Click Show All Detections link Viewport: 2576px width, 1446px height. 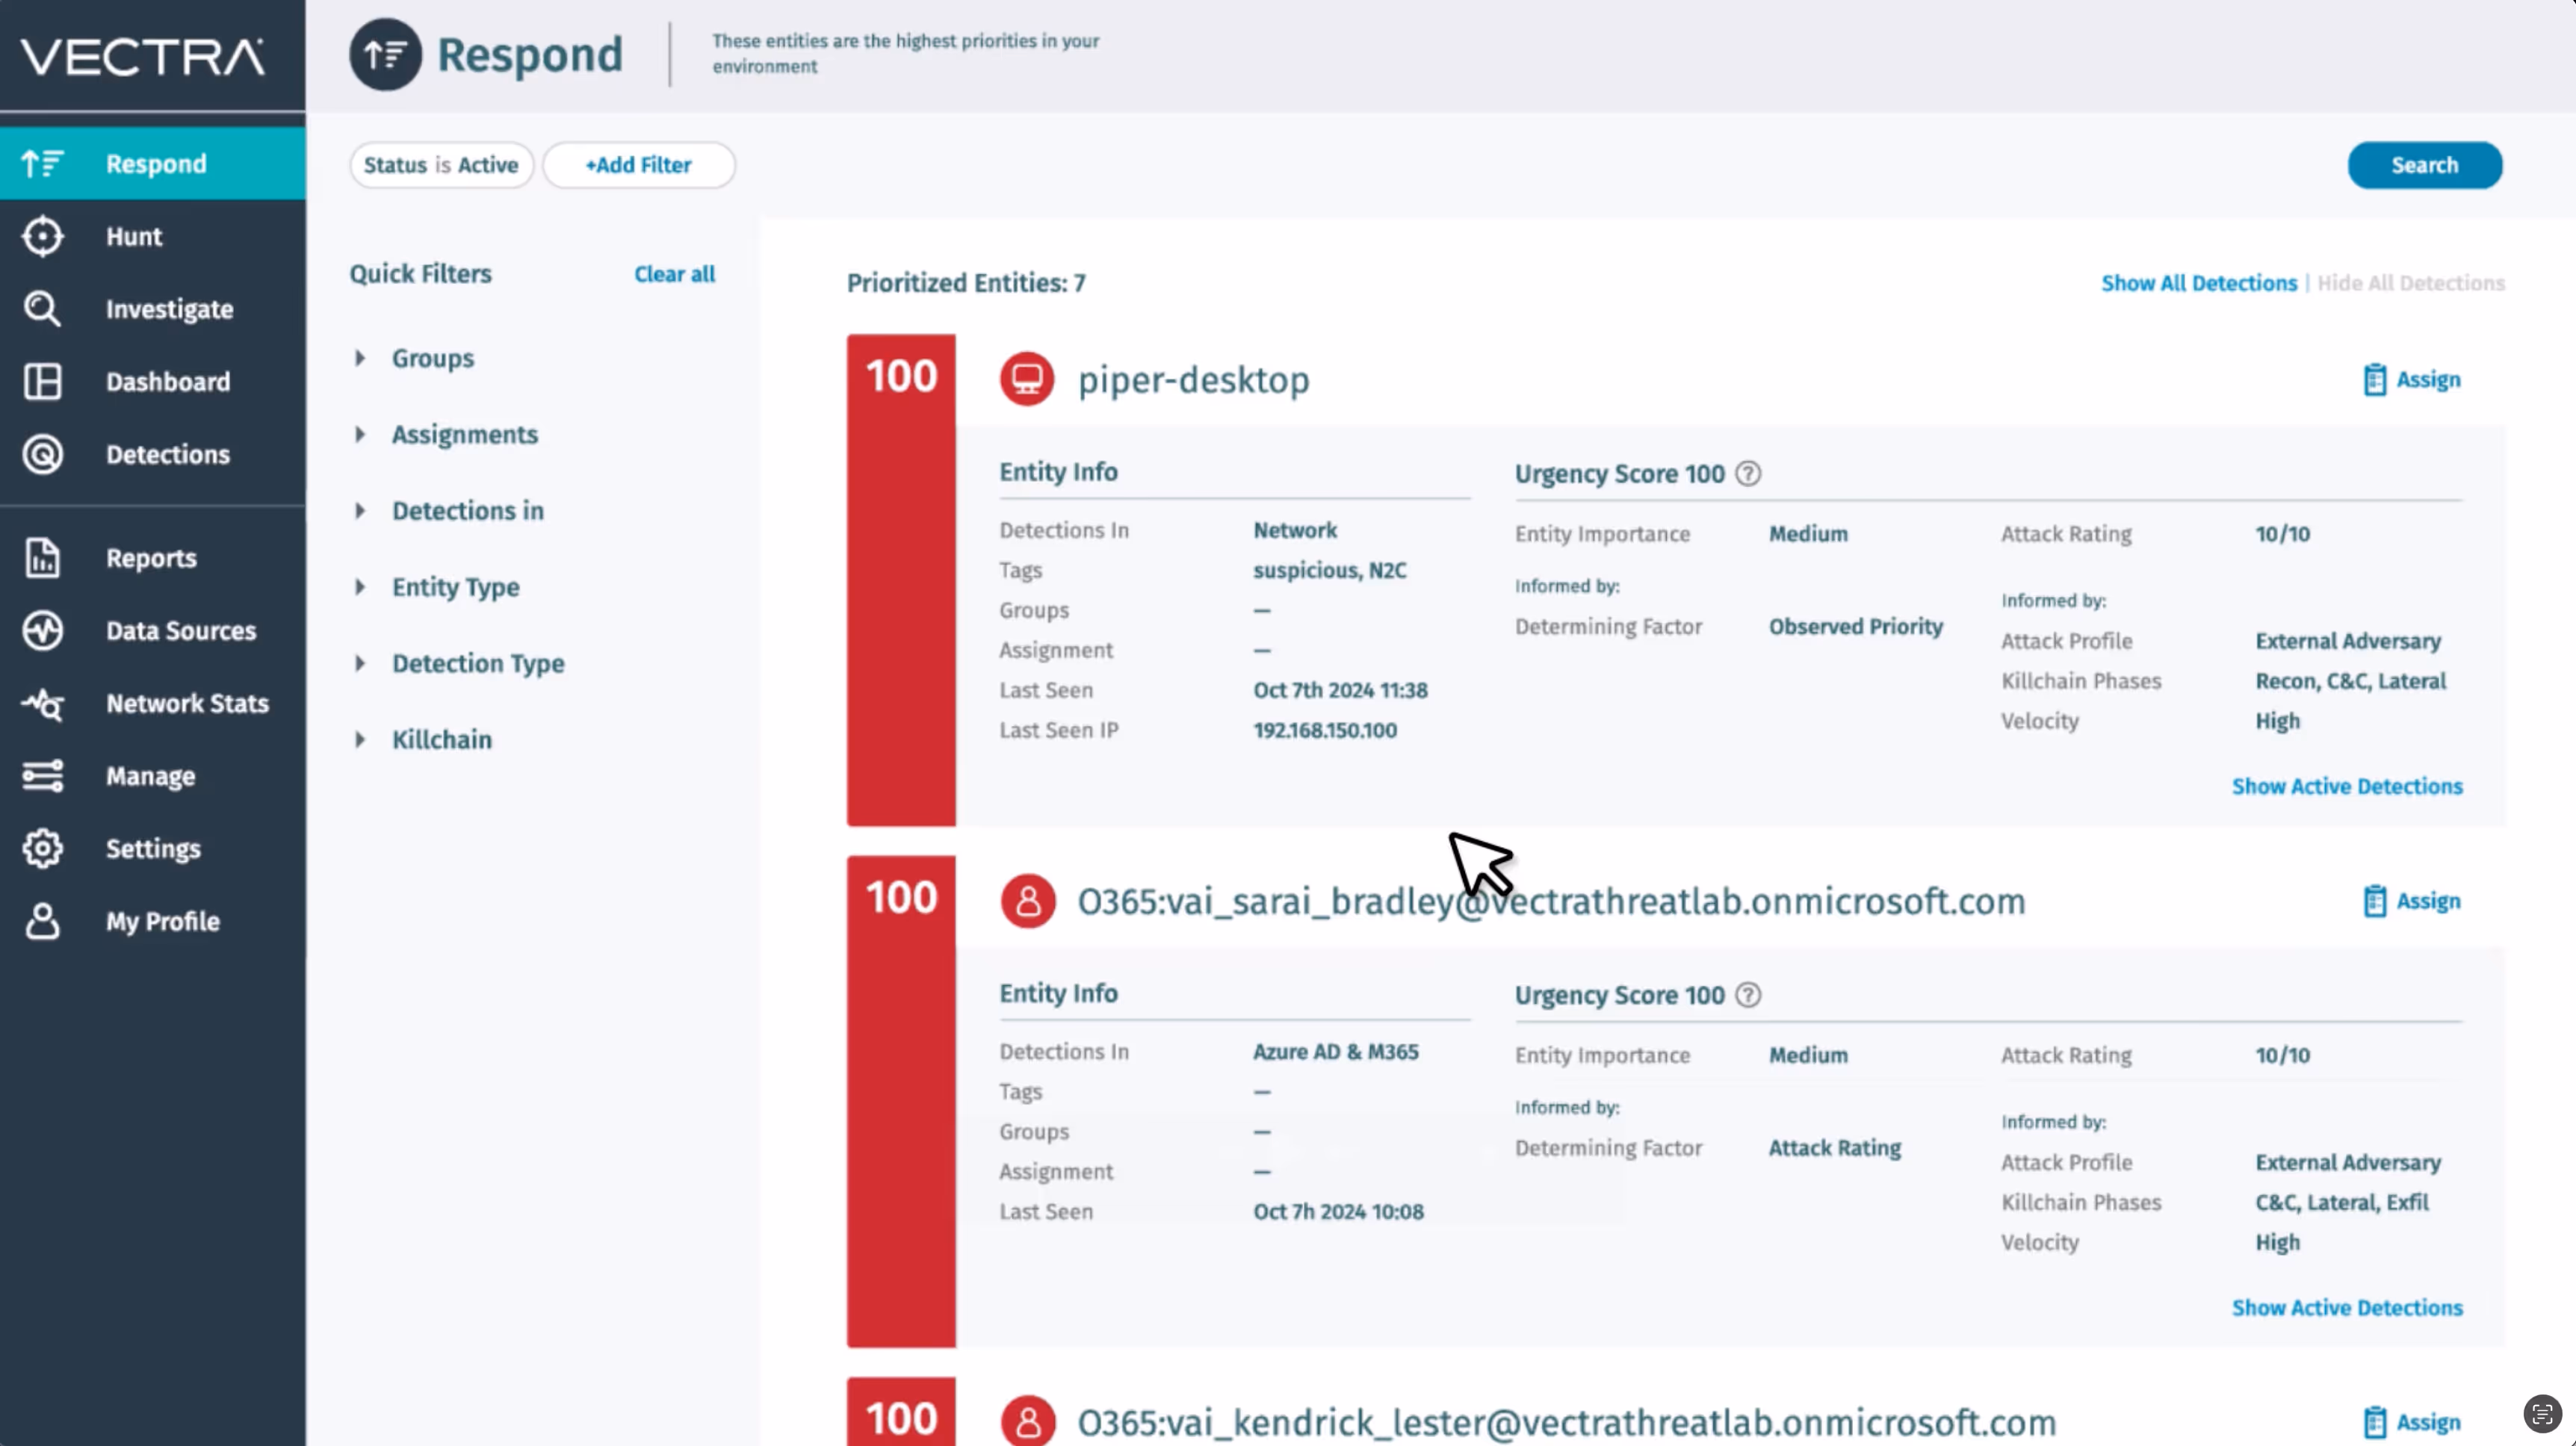(x=2198, y=283)
